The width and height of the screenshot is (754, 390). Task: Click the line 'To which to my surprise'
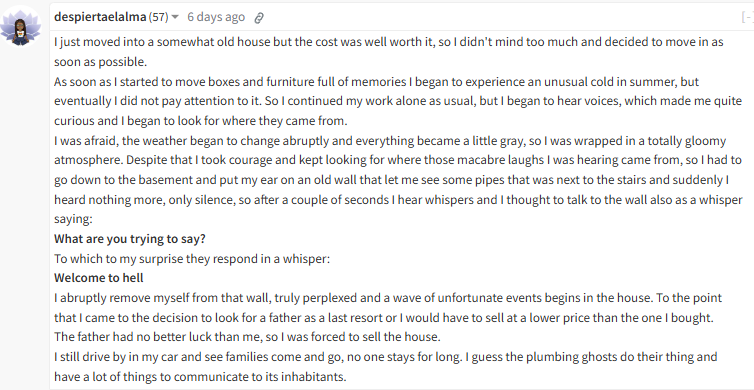tap(192, 259)
